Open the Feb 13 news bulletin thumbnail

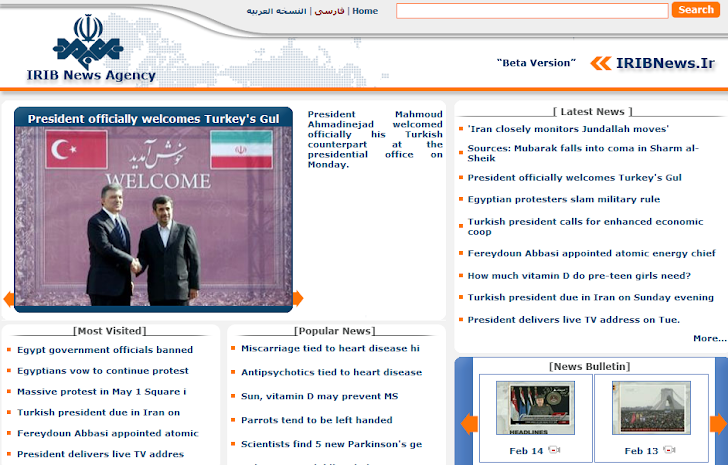[651, 408]
